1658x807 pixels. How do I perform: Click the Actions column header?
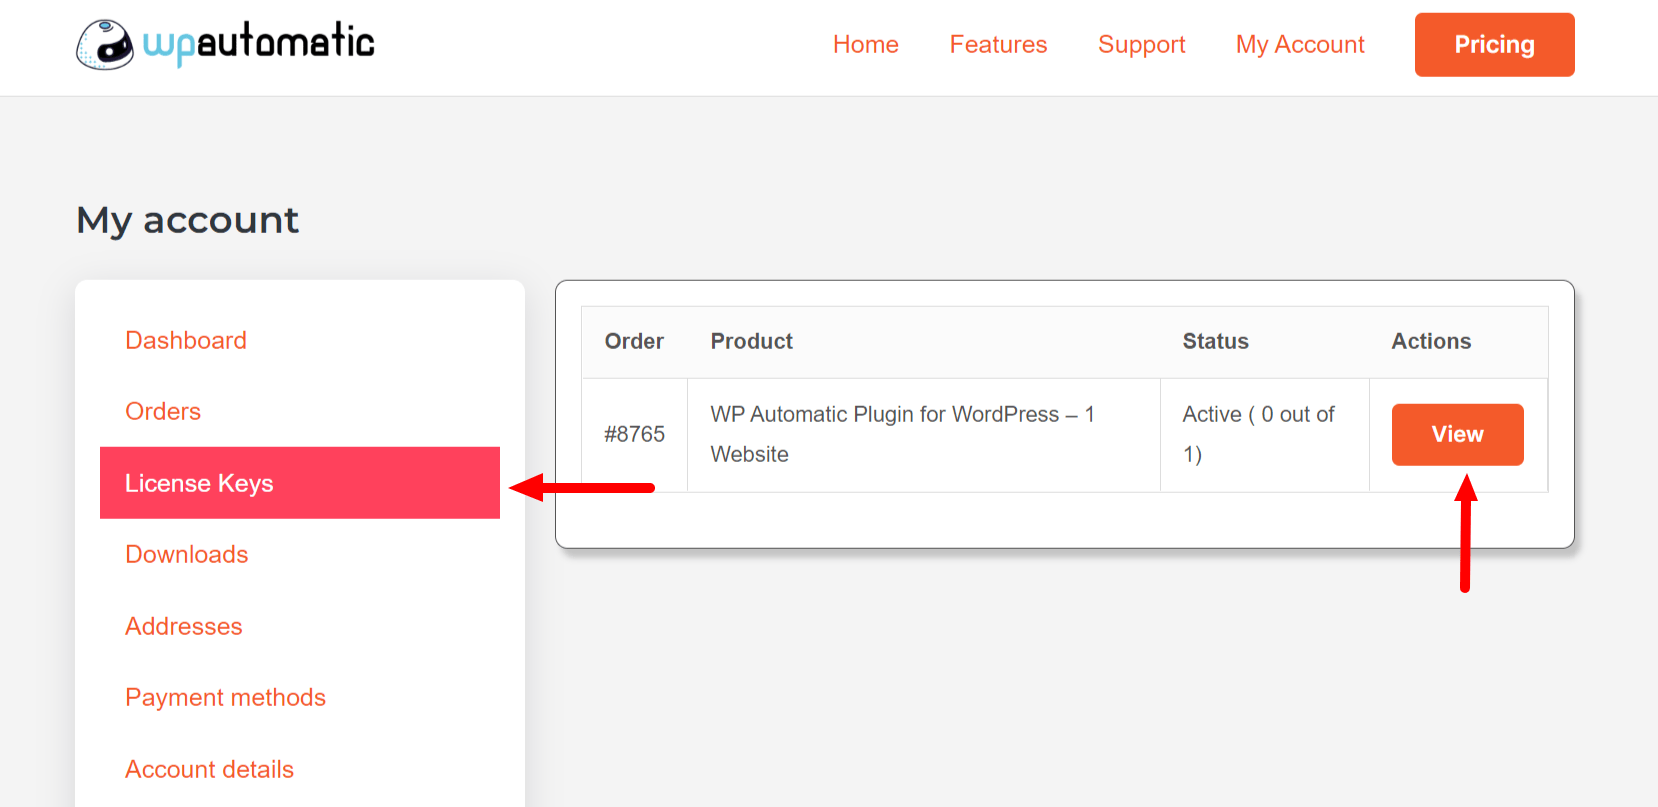point(1431,341)
